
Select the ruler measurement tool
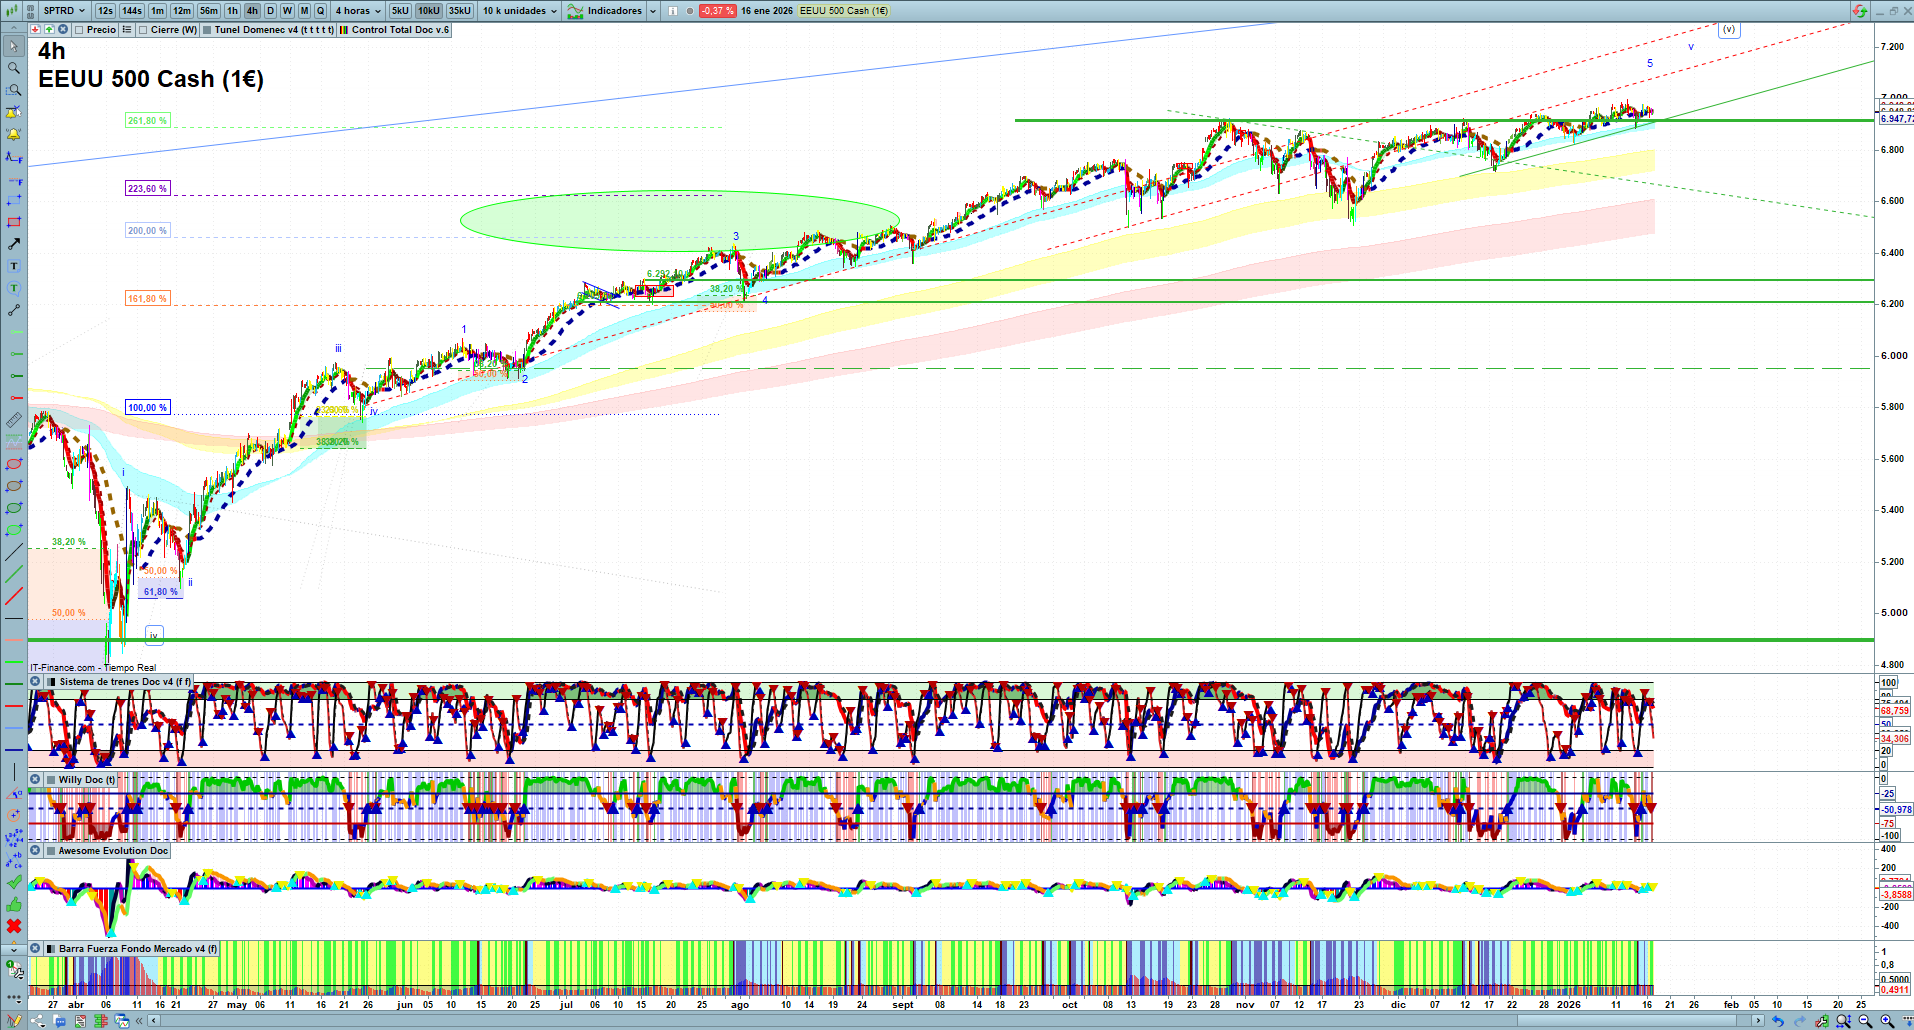tap(14, 420)
